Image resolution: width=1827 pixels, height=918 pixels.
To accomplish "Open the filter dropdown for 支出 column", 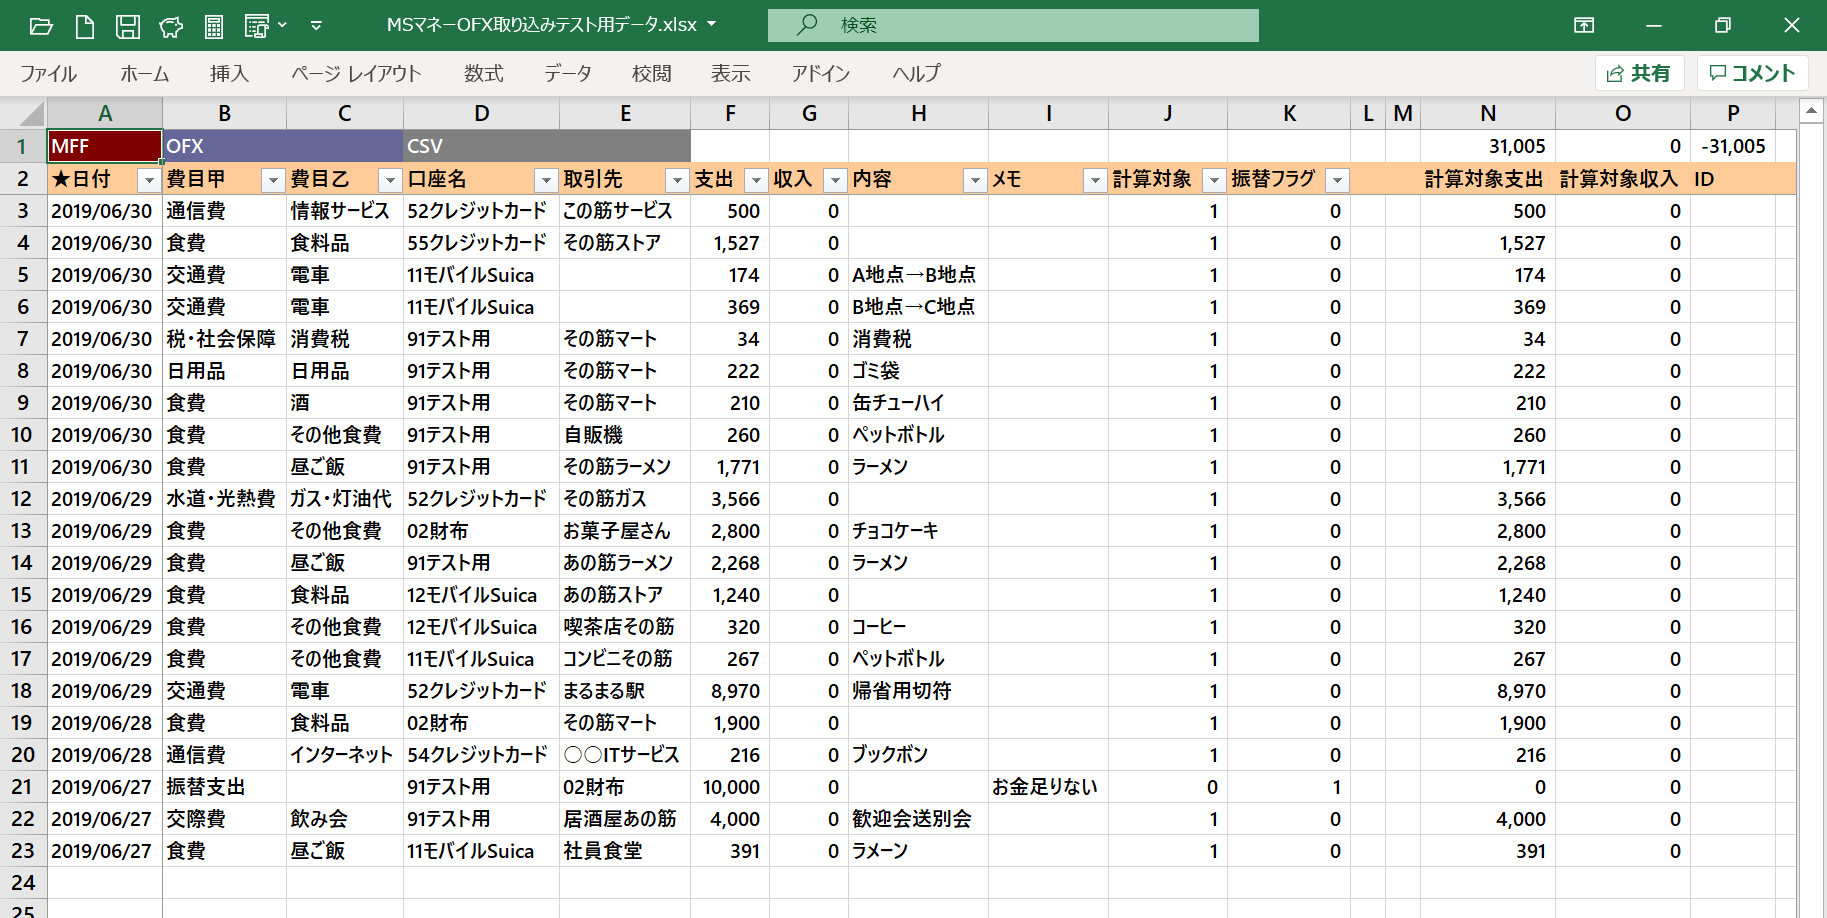I will point(756,180).
